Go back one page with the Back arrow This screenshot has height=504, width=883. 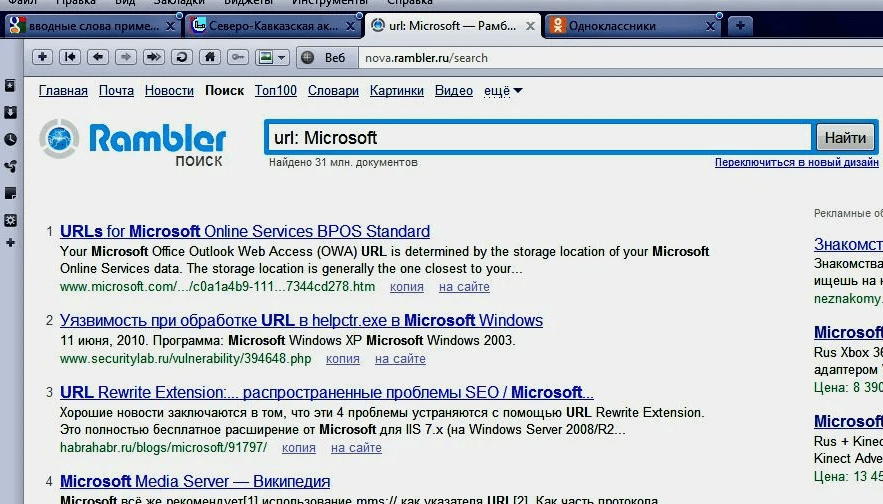click(x=98, y=57)
